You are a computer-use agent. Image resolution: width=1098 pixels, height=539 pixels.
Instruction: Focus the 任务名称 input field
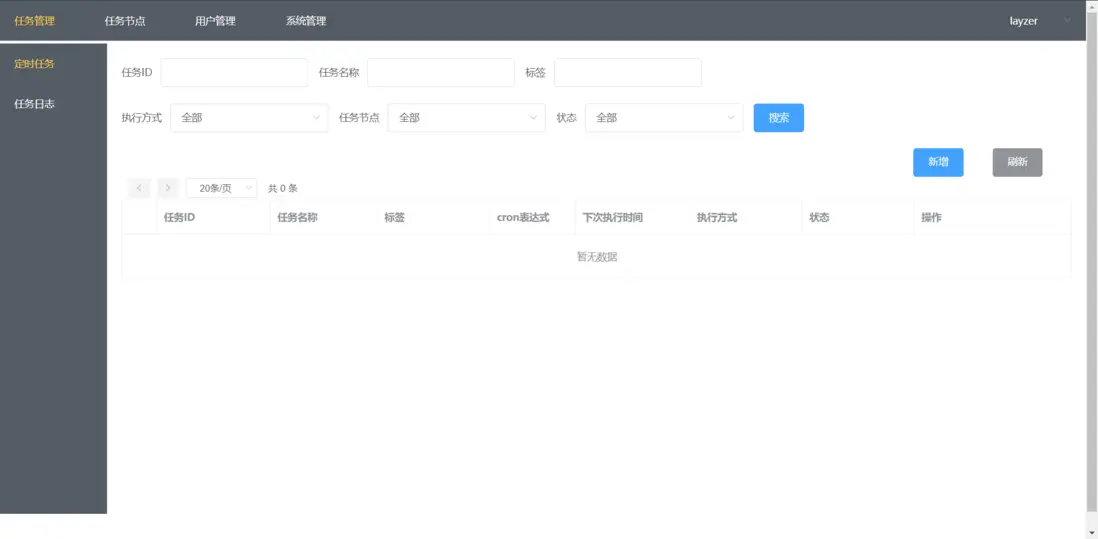(440, 72)
